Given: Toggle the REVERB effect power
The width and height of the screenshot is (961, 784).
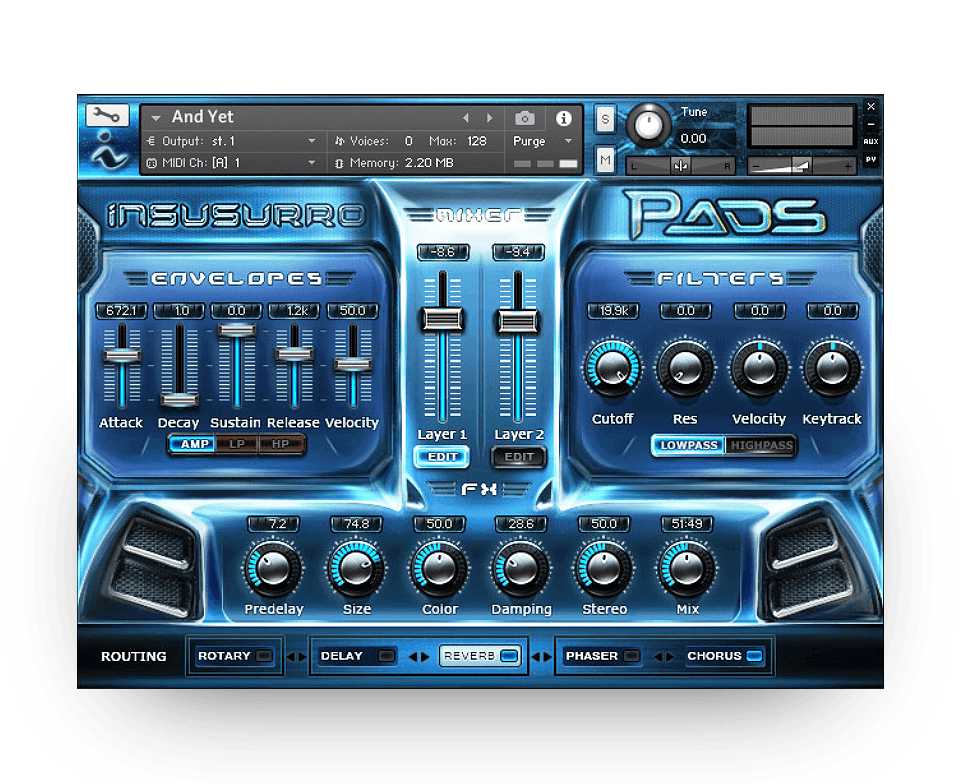Looking at the screenshot, I should coord(509,656).
